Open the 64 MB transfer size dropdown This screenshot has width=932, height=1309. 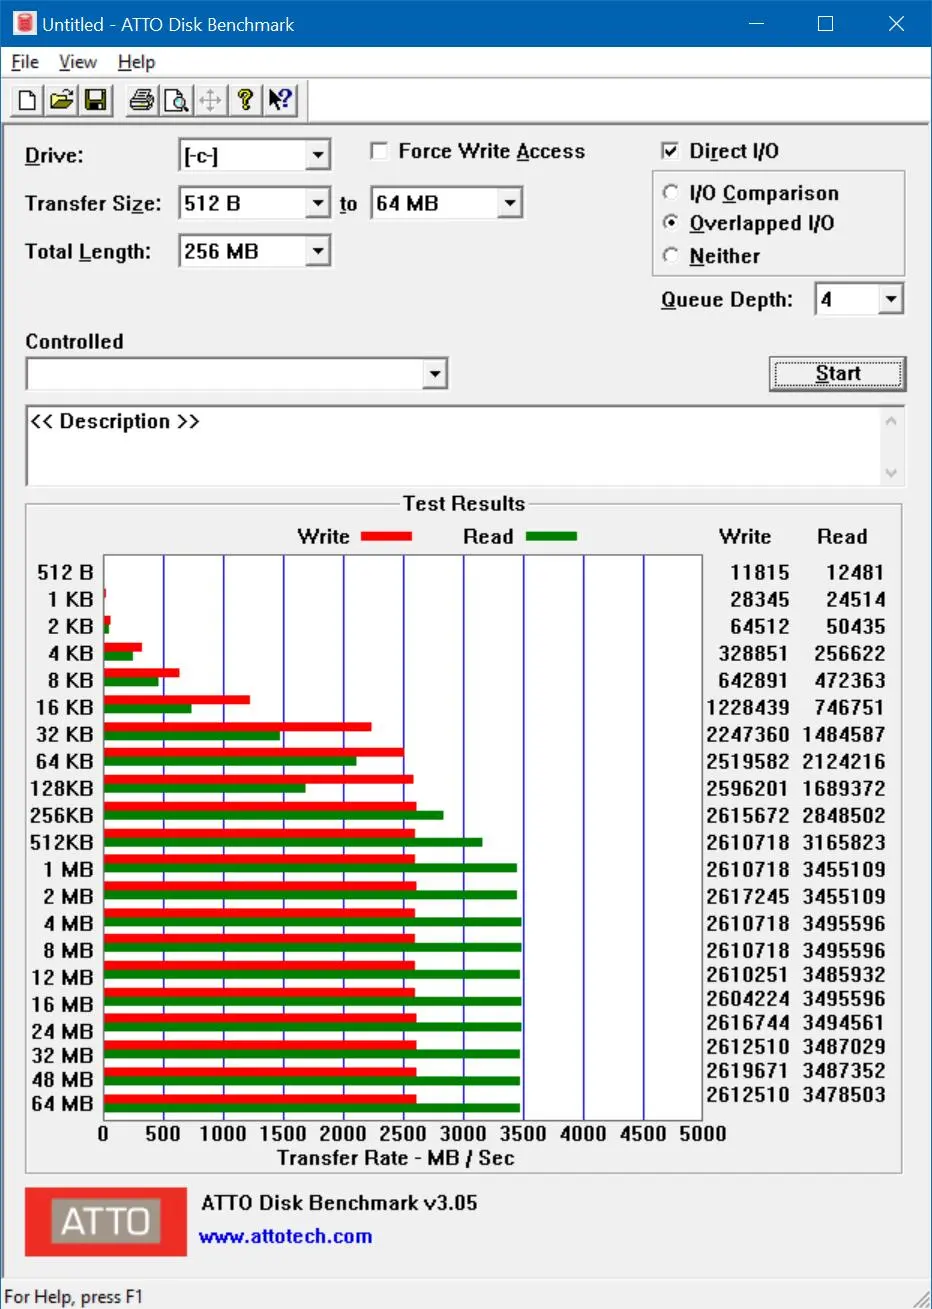coord(510,203)
